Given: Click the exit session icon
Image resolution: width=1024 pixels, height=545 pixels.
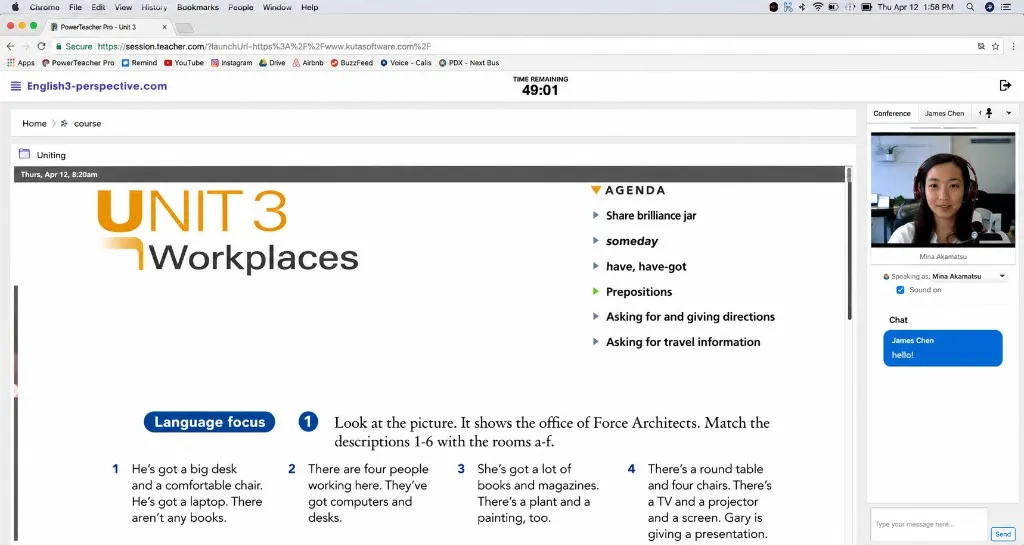Looking at the screenshot, I should (x=1005, y=86).
